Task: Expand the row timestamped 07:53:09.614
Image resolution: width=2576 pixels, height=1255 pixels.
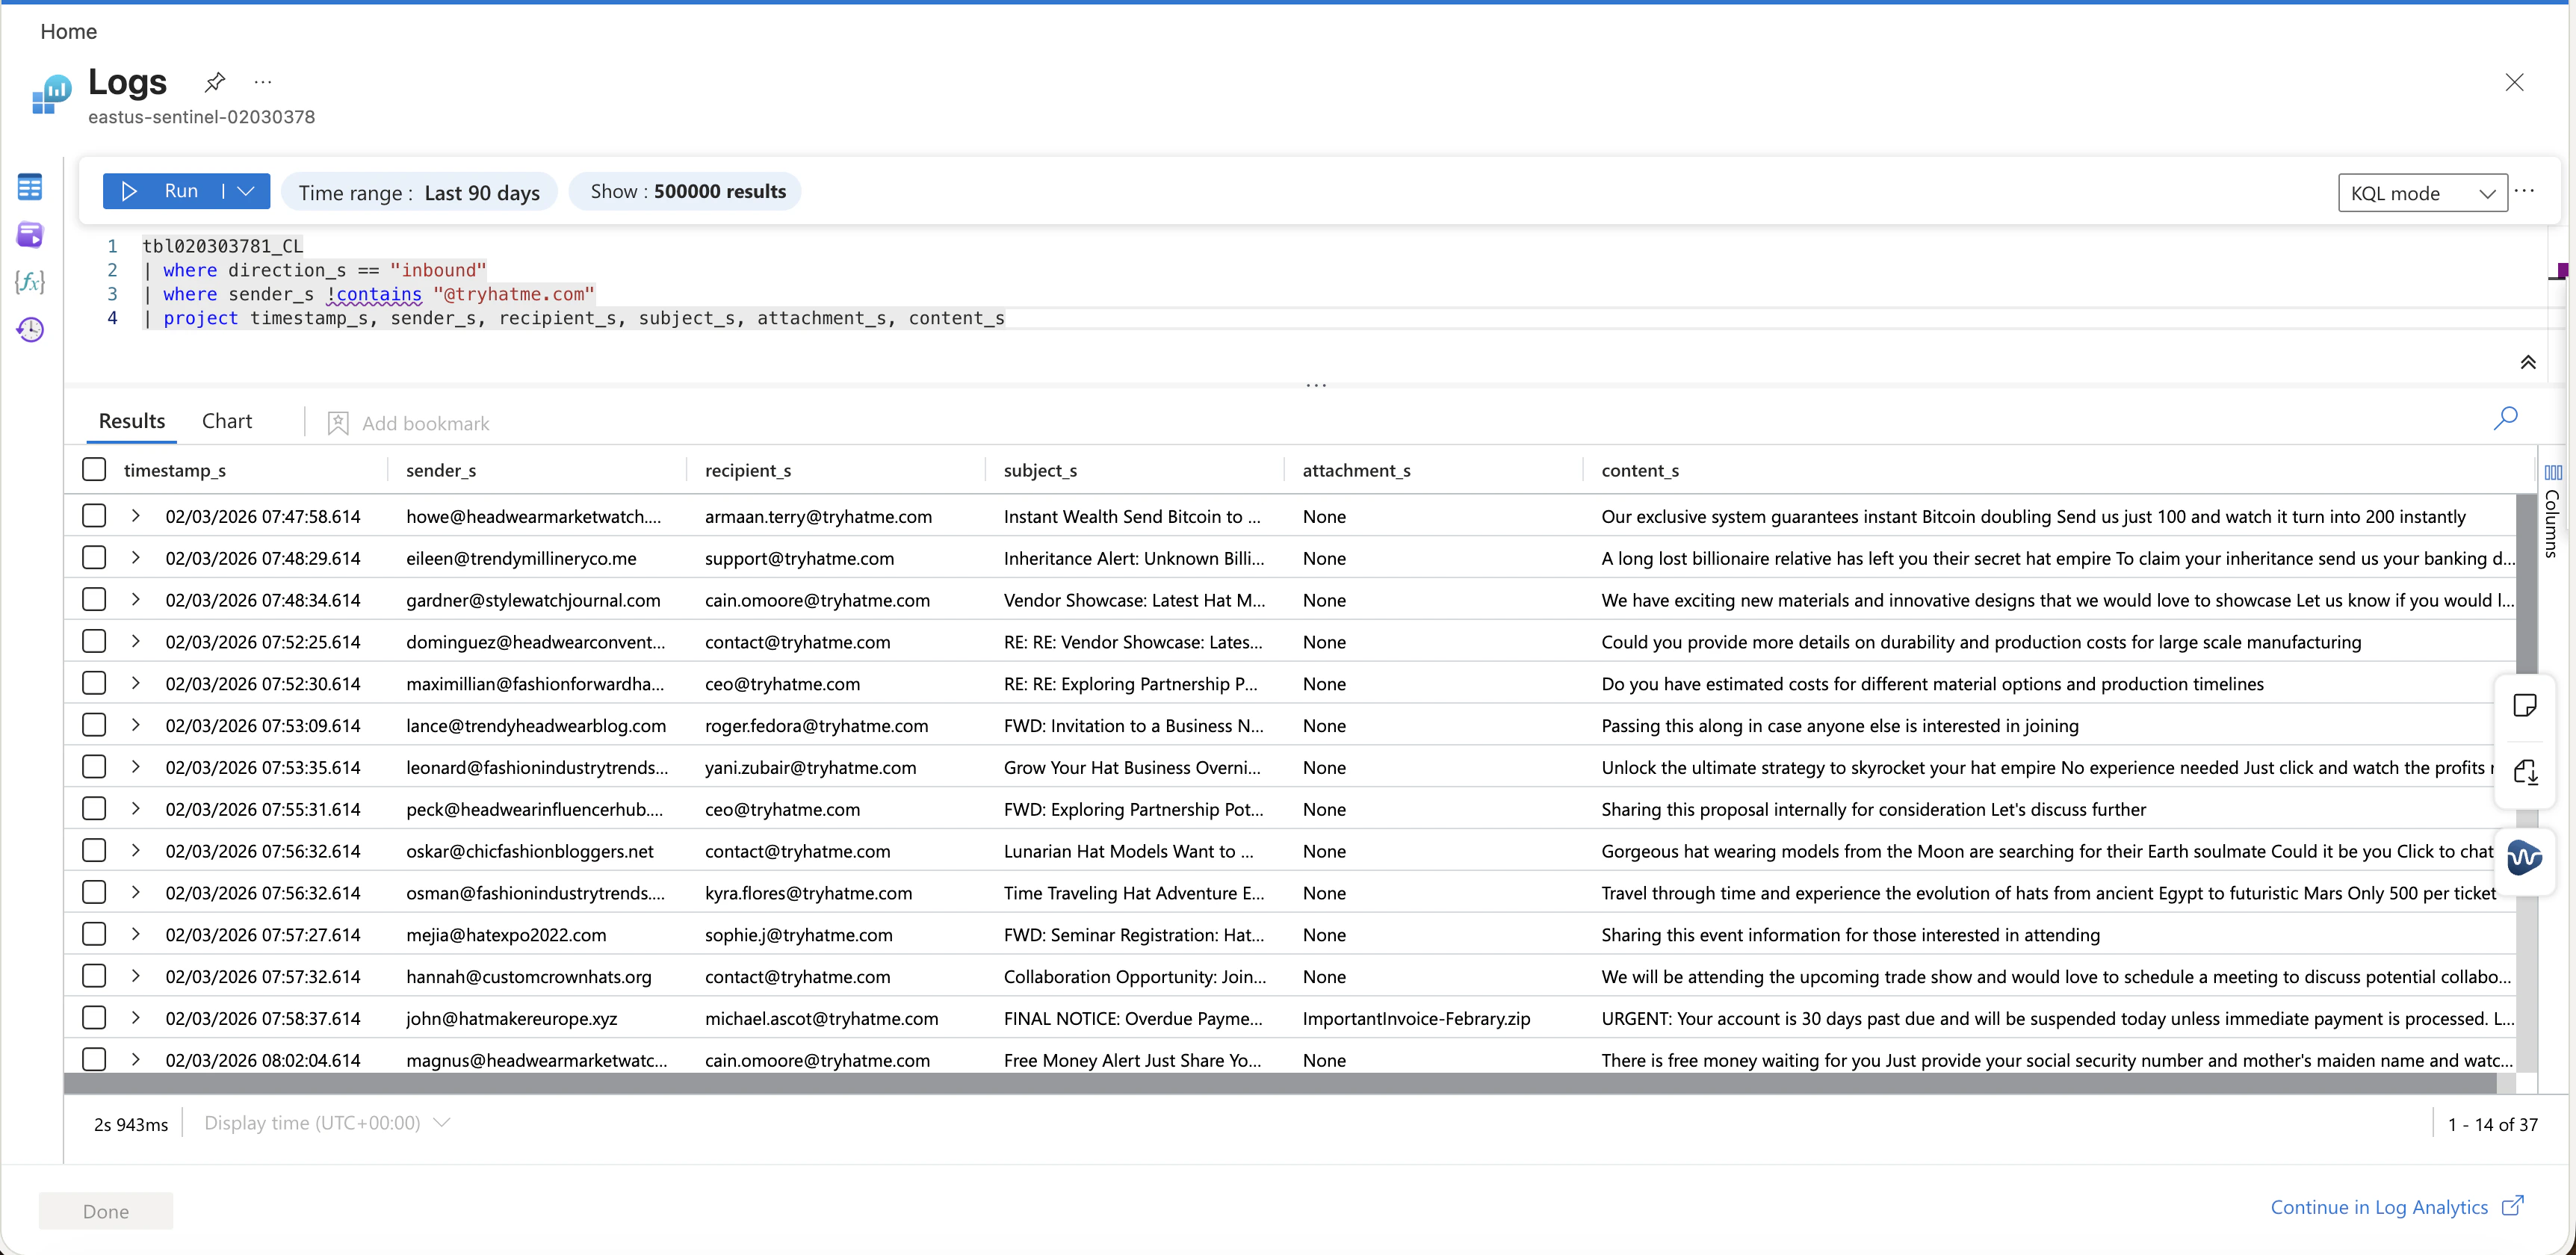Action: tap(136, 724)
